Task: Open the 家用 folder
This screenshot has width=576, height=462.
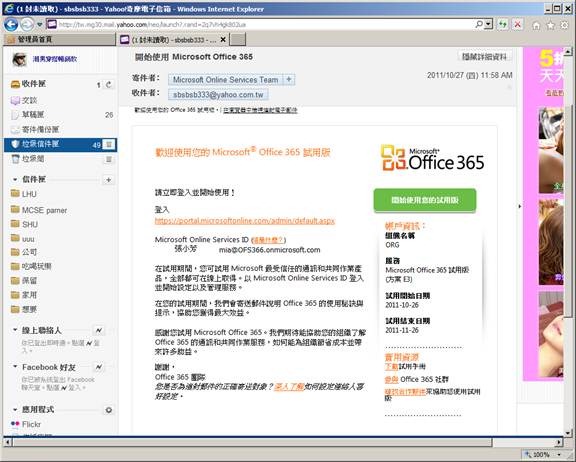Action: (29, 295)
